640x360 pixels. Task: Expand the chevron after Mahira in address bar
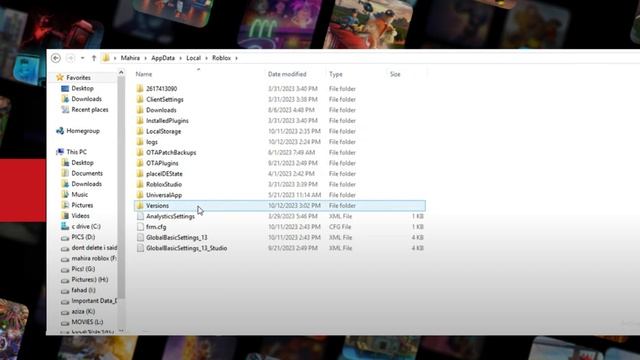click(145, 58)
